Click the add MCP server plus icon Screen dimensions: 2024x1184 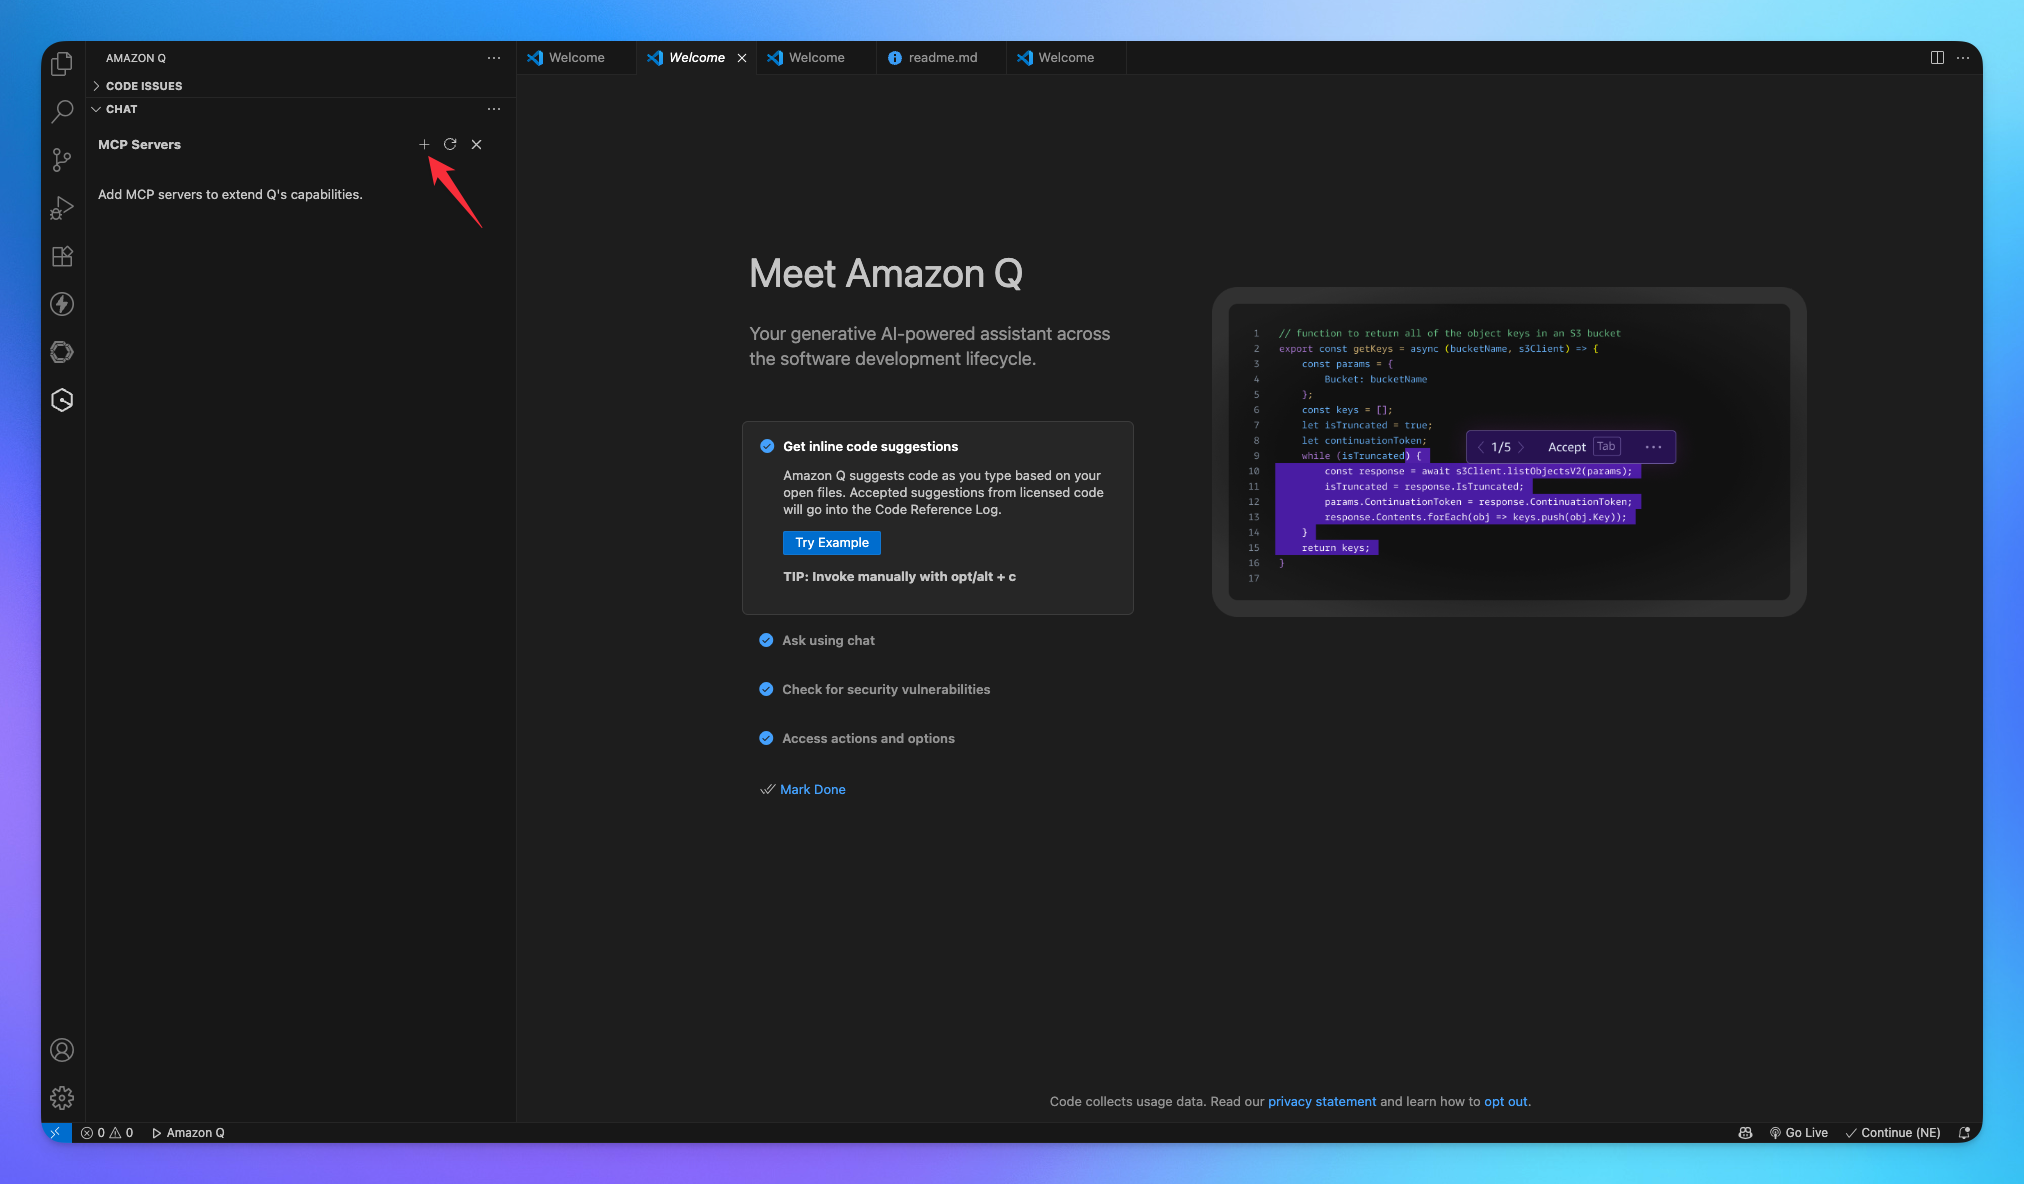[x=424, y=145]
